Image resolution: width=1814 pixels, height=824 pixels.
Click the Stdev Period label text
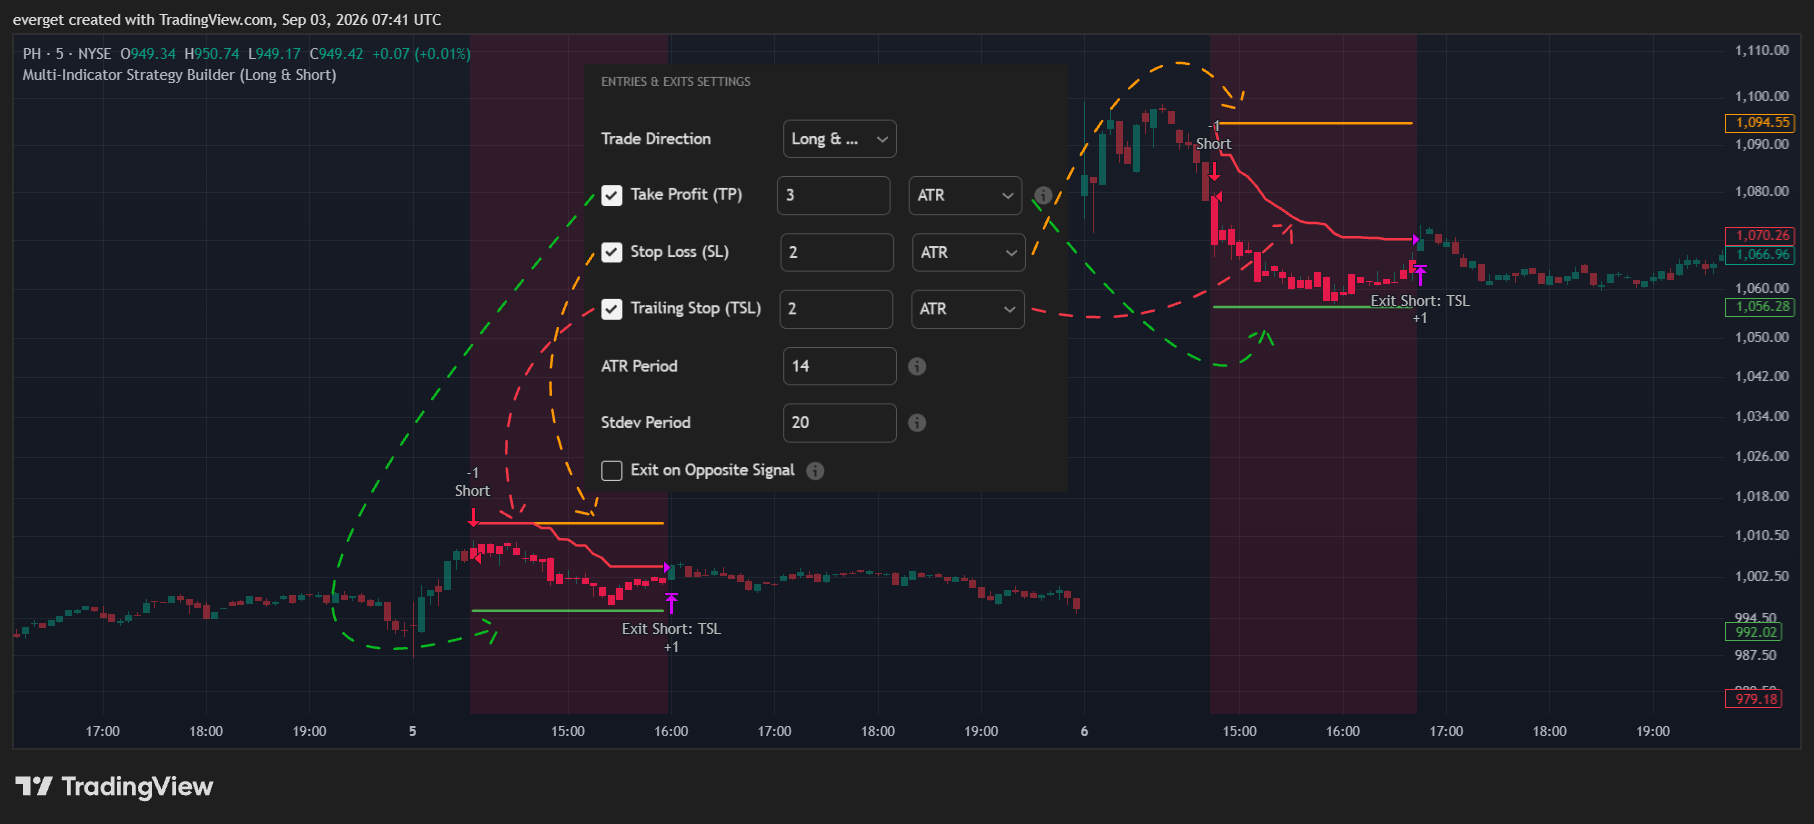646,423
